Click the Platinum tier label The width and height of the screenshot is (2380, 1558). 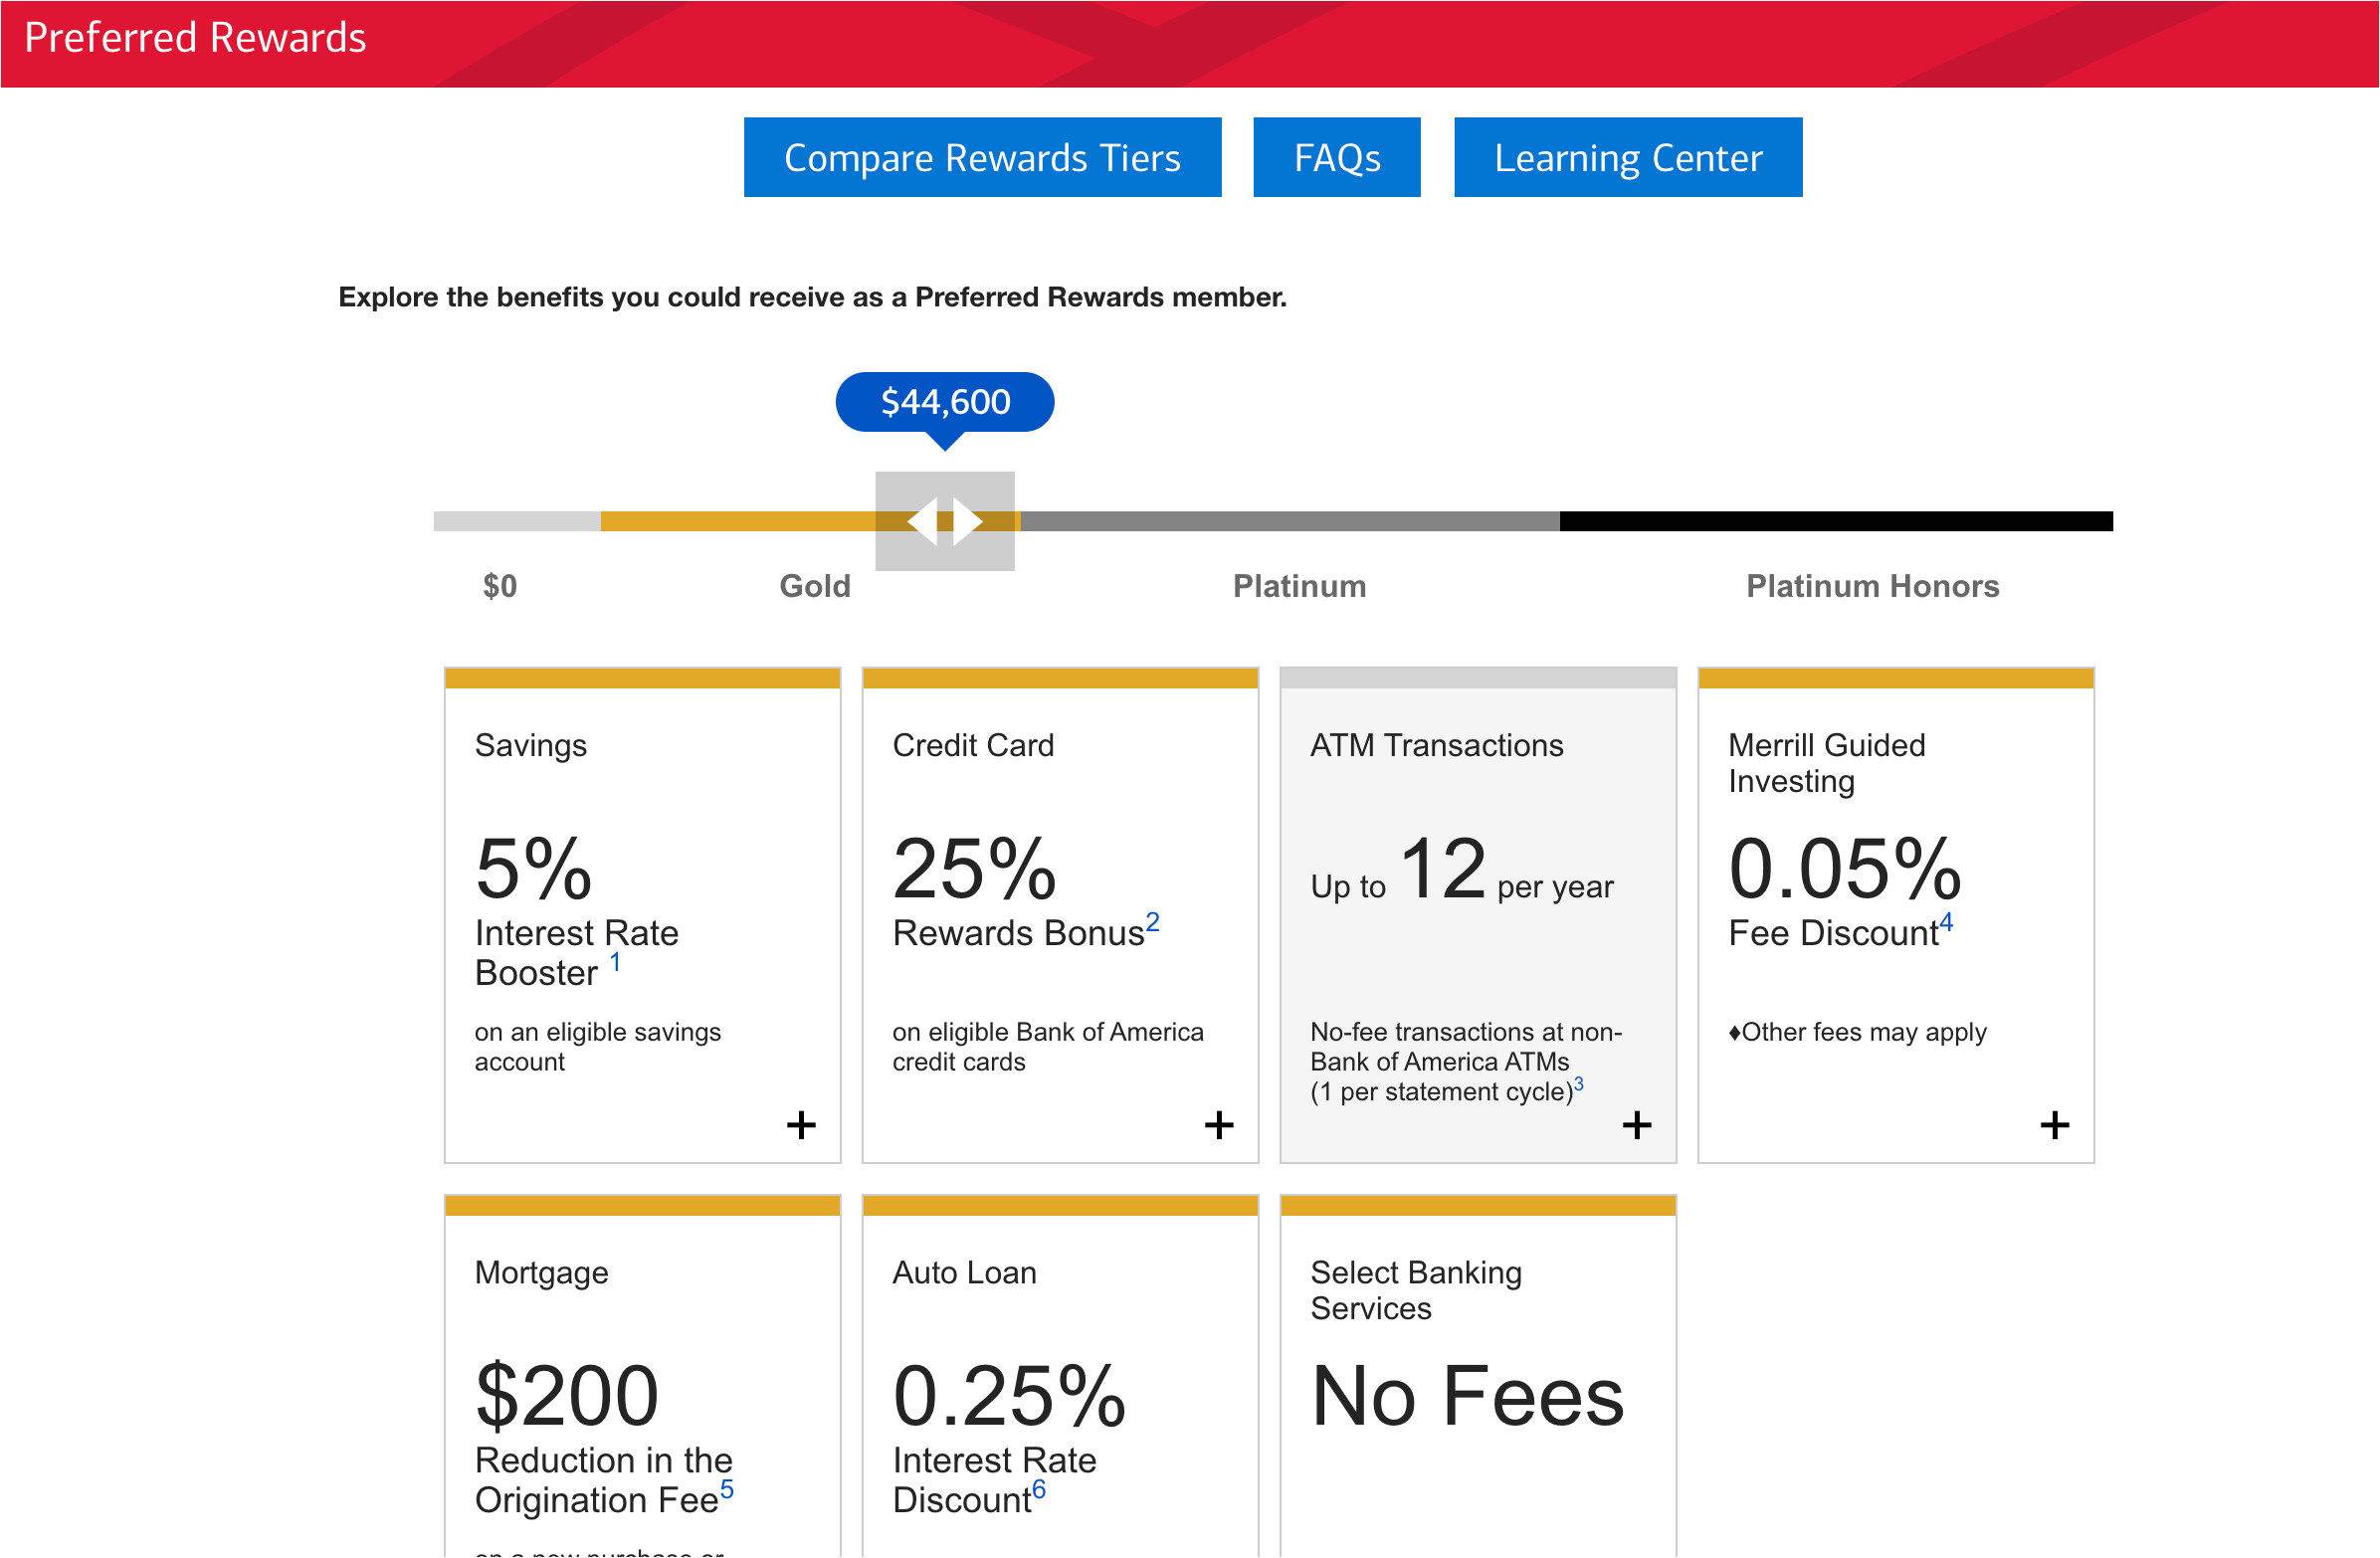tap(1299, 586)
